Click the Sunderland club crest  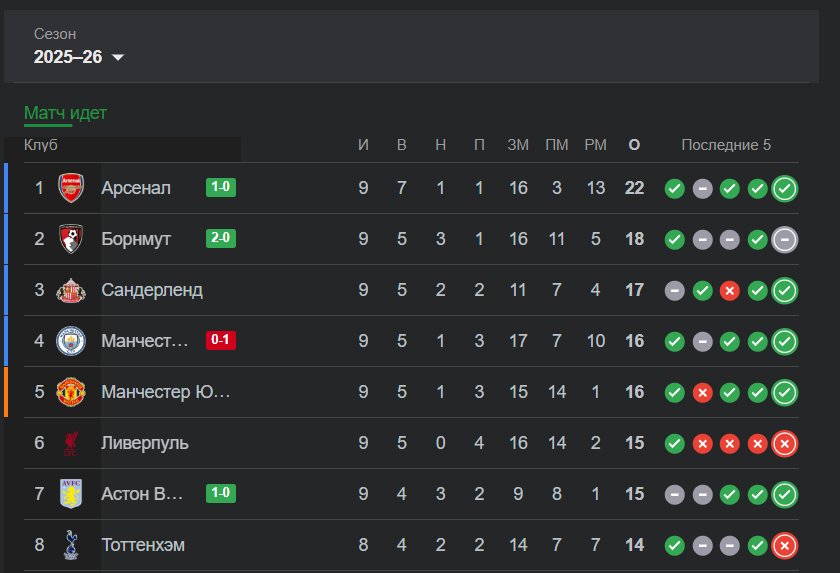click(x=71, y=290)
